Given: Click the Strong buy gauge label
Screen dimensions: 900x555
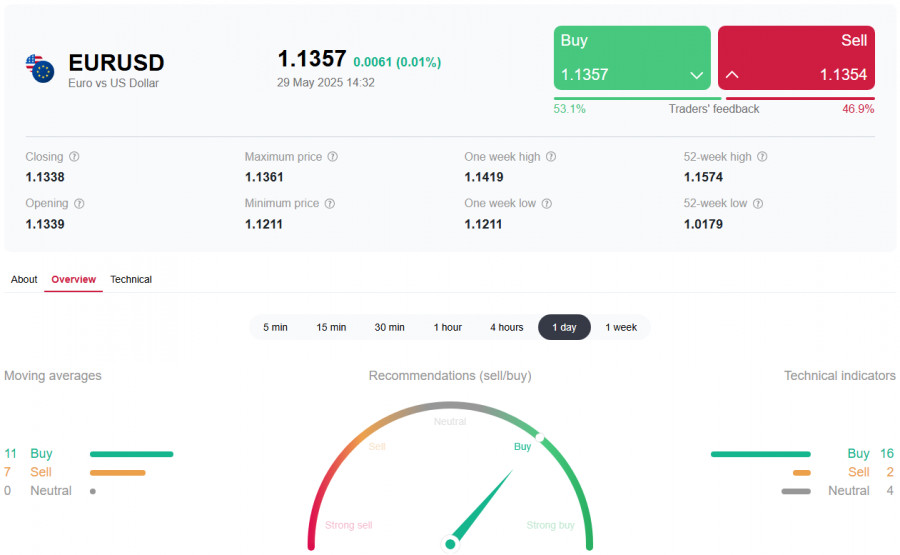Looking at the screenshot, I should coord(550,525).
